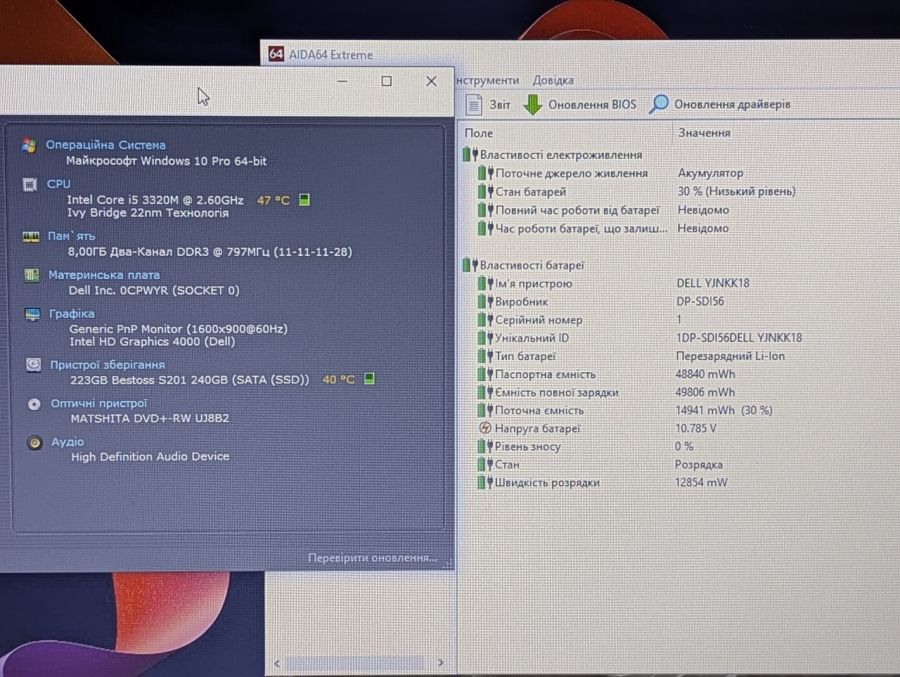Click the Напруга батареї voltage icon
This screenshot has height=677, width=900.
click(x=485, y=428)
